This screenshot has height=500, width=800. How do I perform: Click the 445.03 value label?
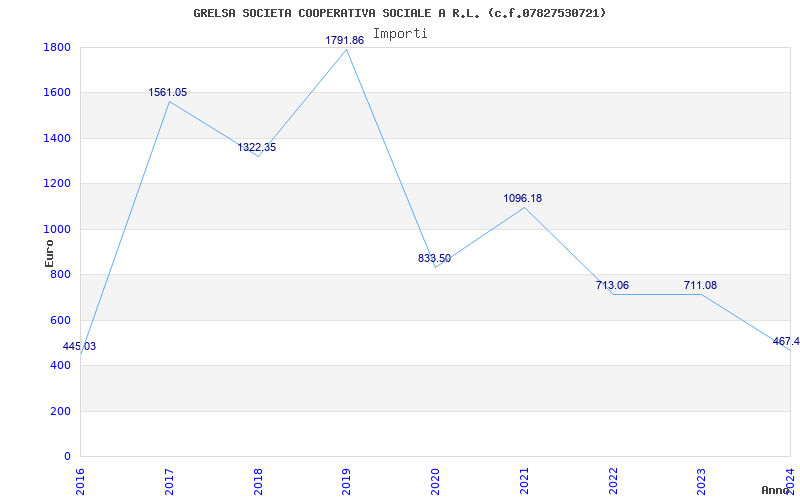tap(79, 346)
